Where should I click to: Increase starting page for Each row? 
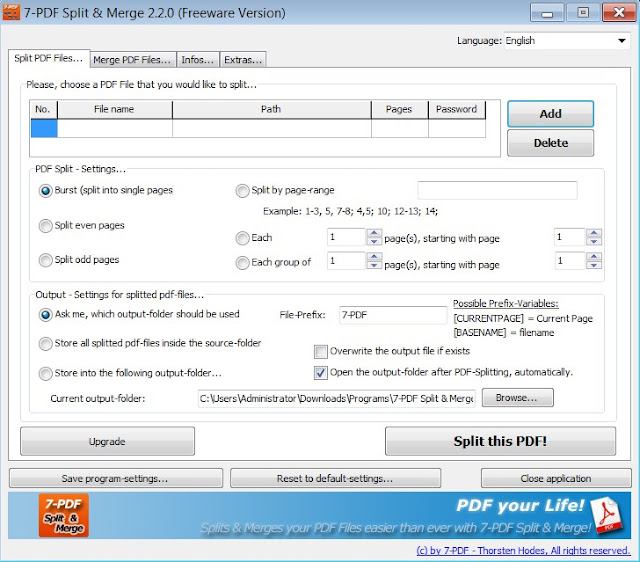[x=594, y=233]
